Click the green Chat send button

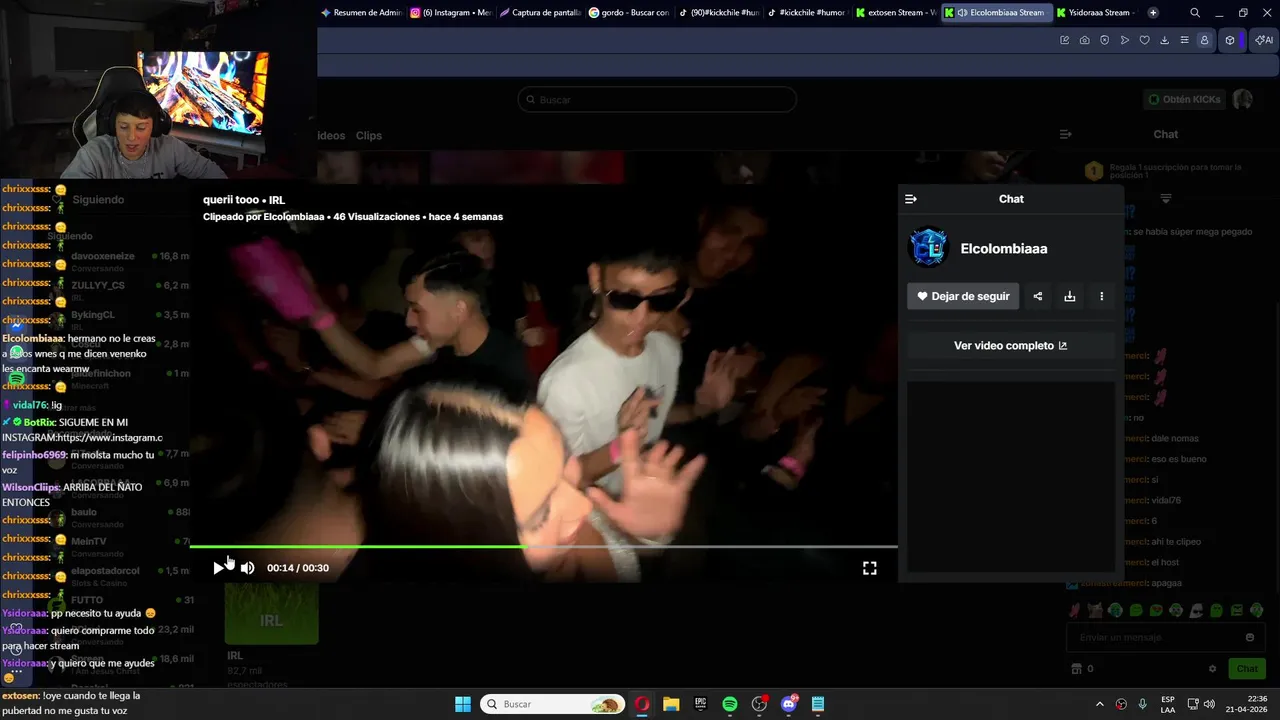click(1248, 669)
